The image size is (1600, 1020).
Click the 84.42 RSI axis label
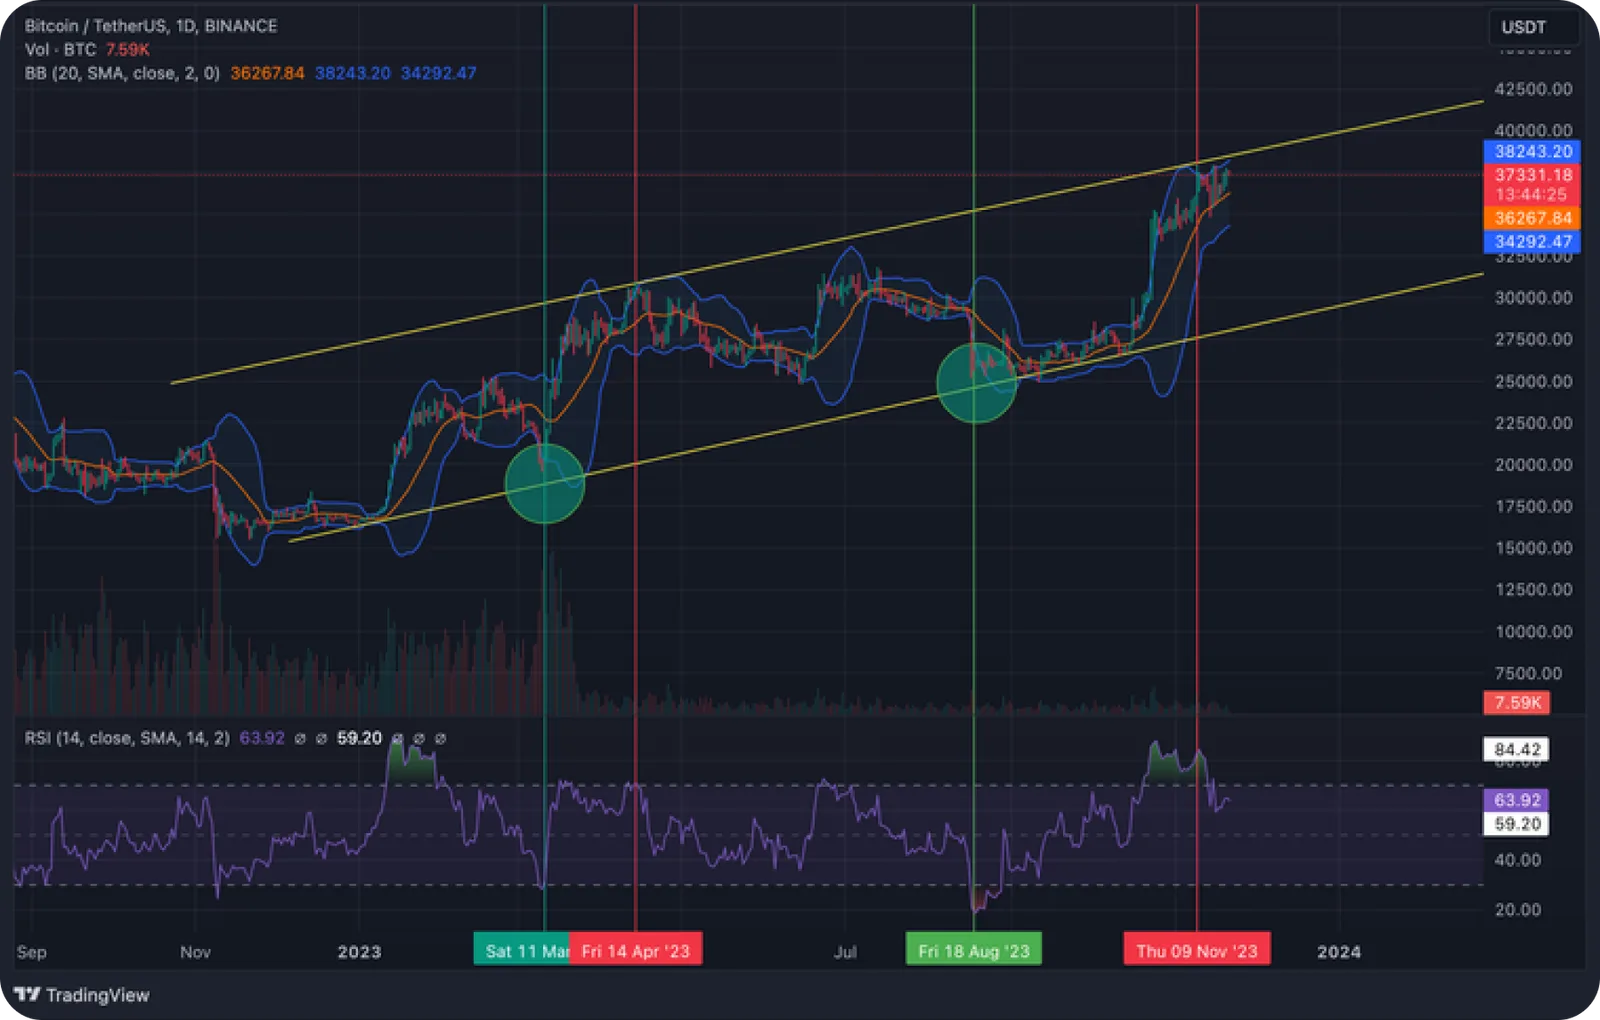pos(1516,749)
